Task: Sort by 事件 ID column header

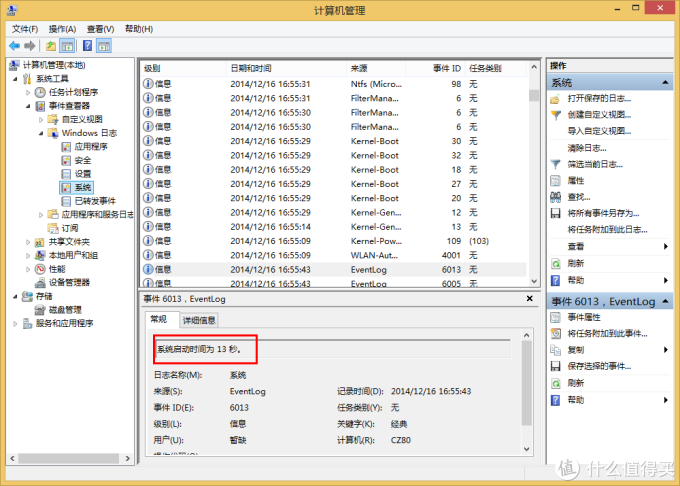Action: [435, 68]
